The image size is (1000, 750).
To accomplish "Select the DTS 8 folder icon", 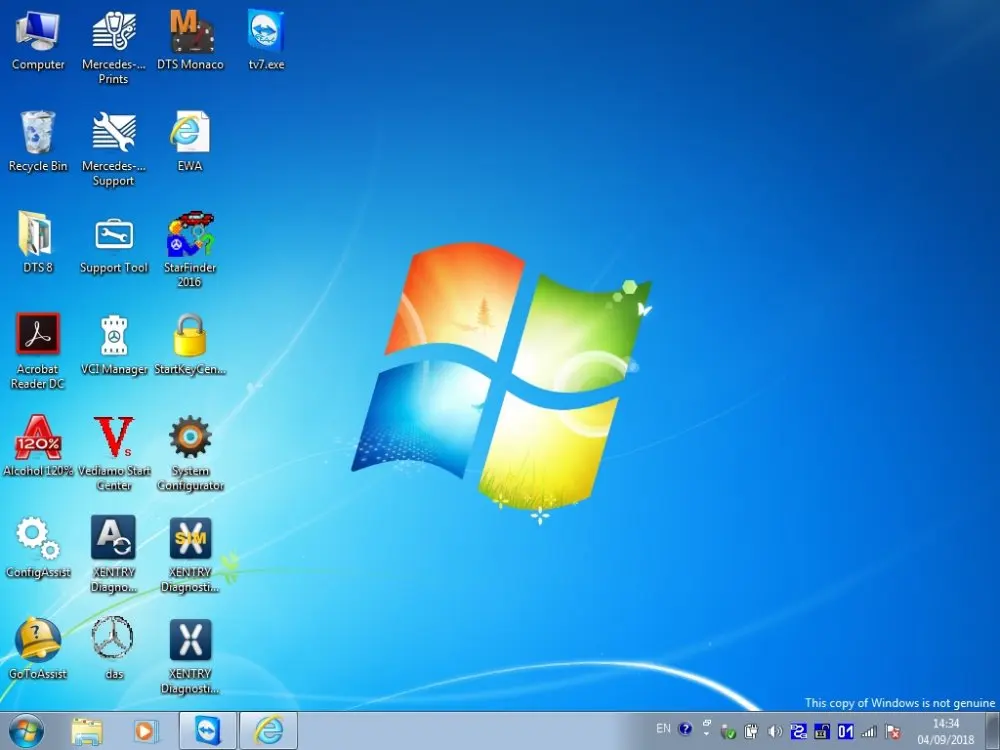I will [38, 243].
